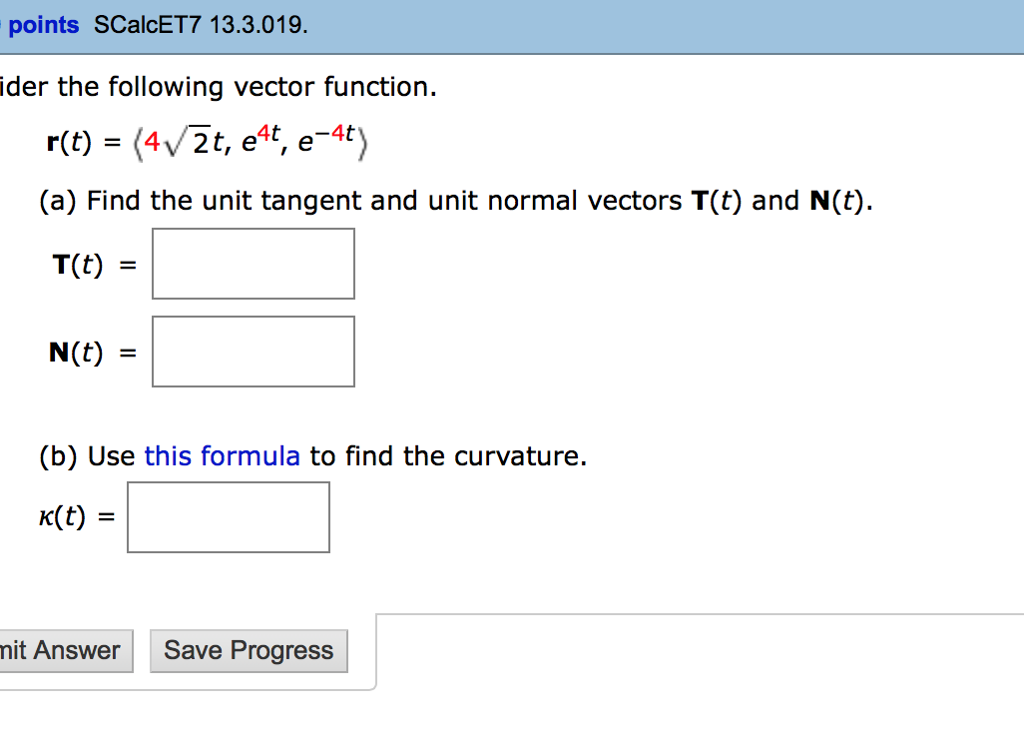This screenshot has height=747, width=1024.
Task: Select the 'ider the following vector function' heading
Action: 220,87
